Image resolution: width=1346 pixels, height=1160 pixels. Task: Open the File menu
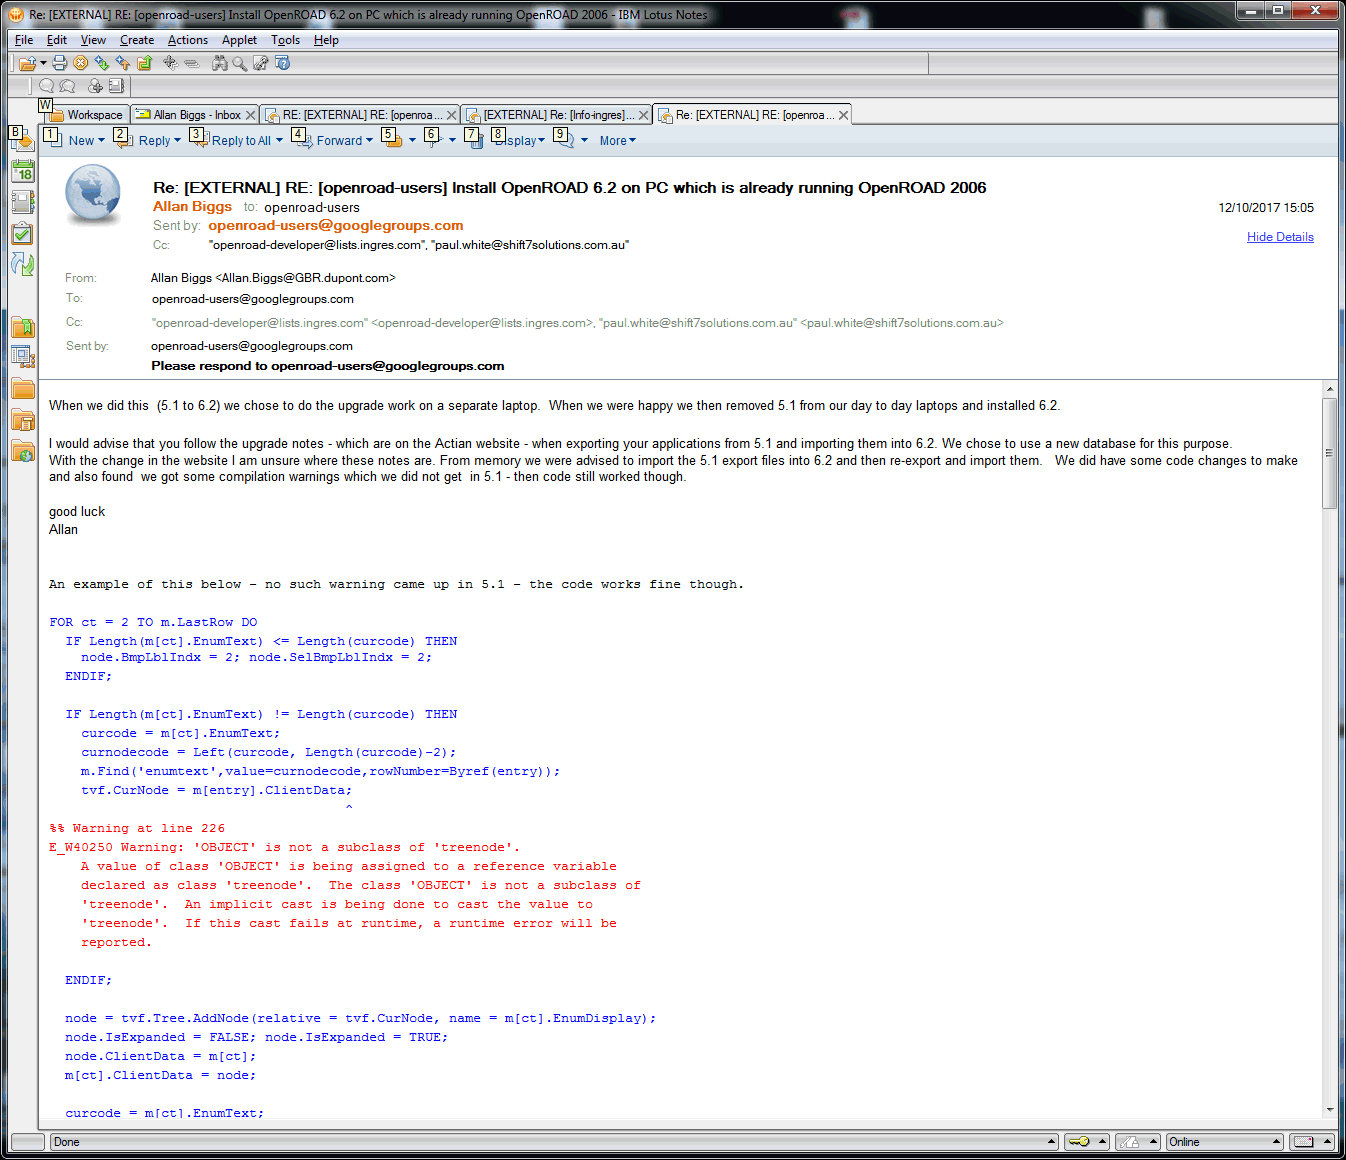(x=24, y=40)
